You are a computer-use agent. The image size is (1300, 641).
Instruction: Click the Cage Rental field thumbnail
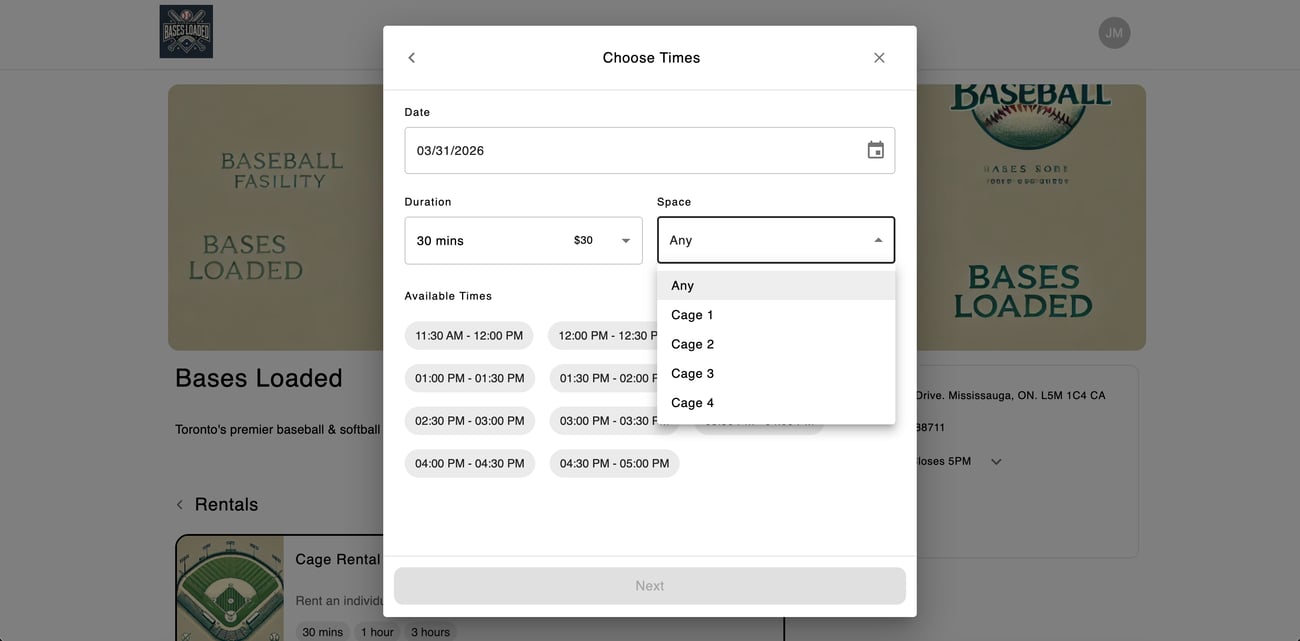(x=230, y=589)
